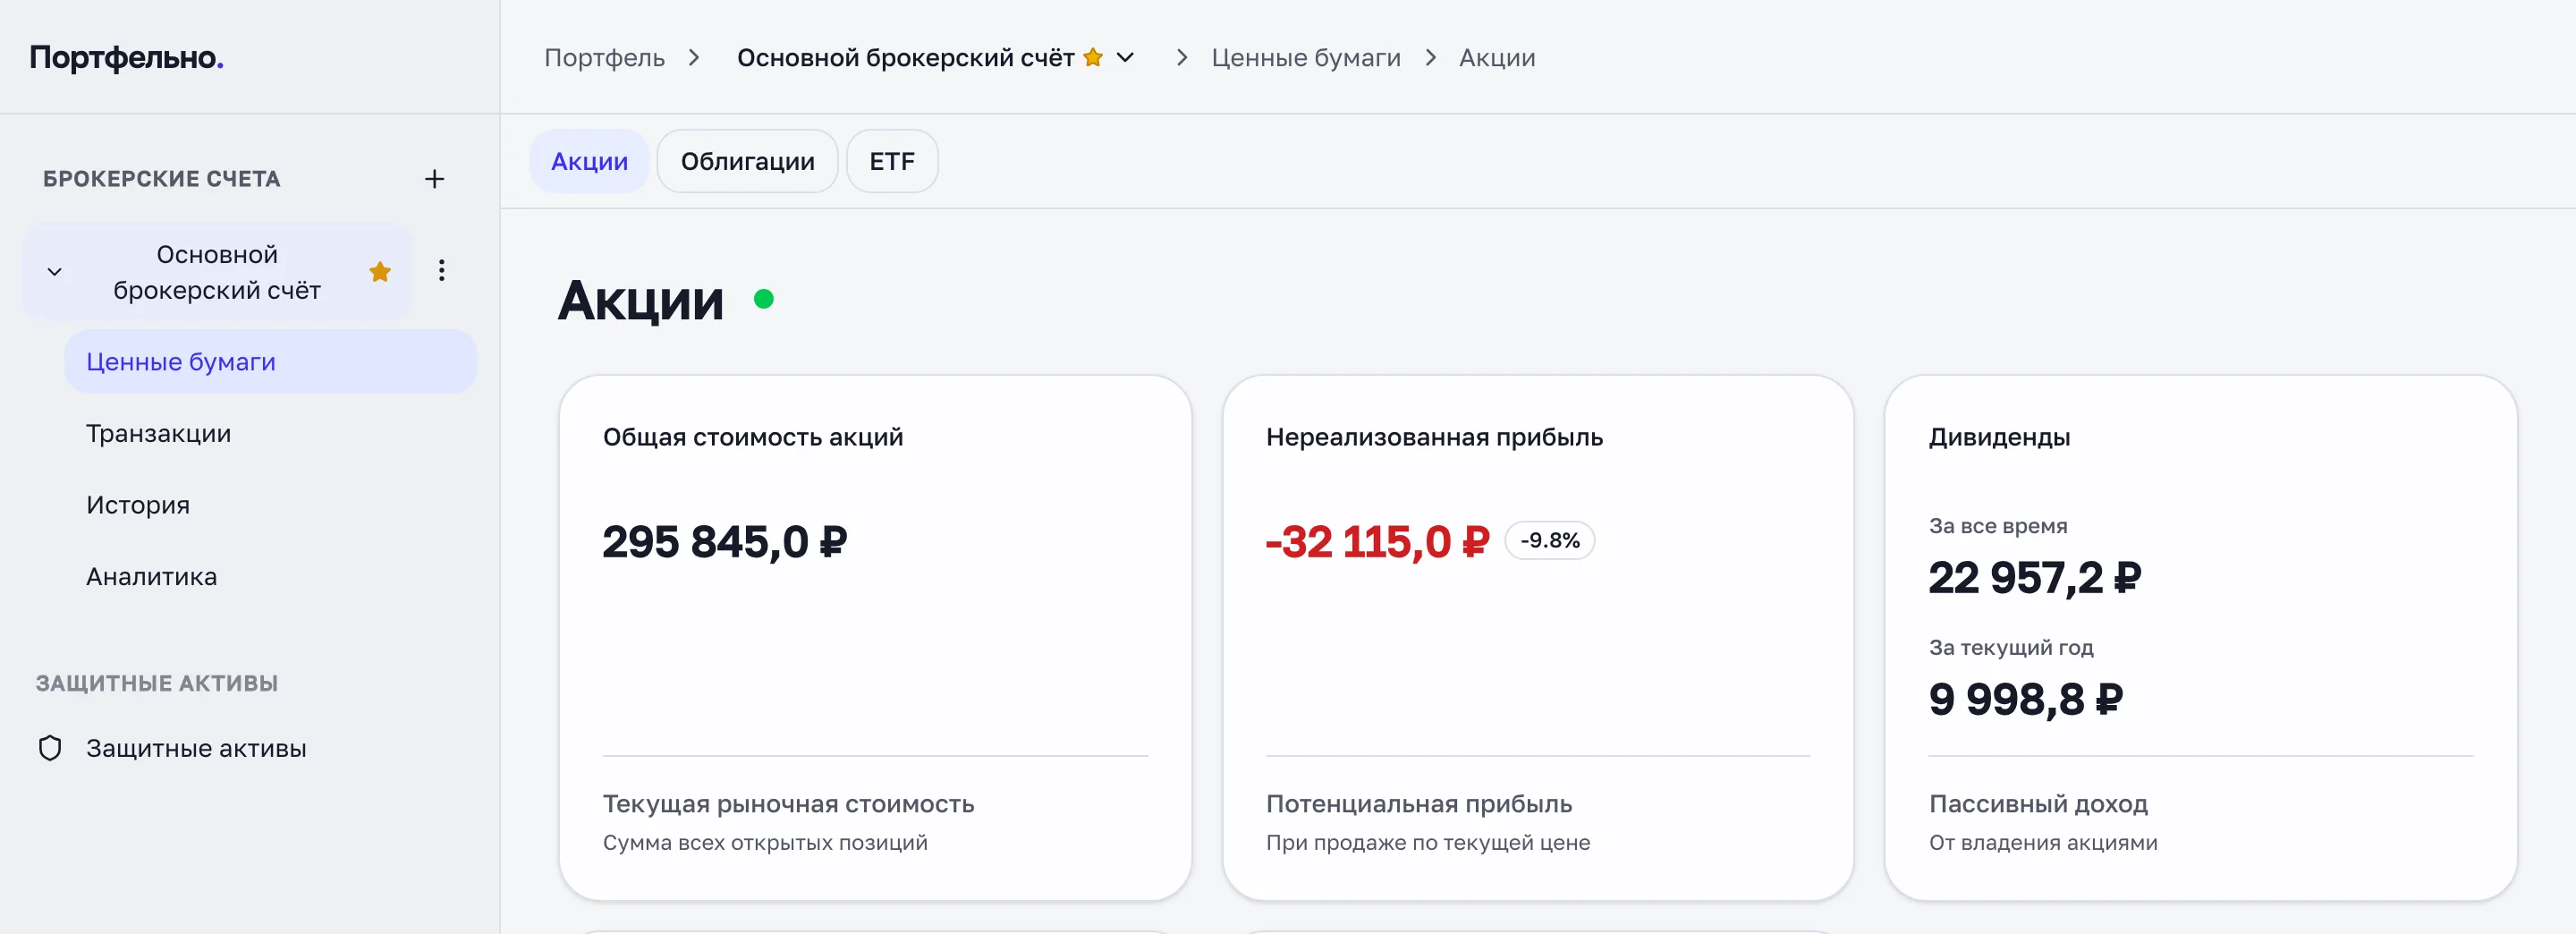
Task: Click Дивиденды card title
Action: point(1999,437)
